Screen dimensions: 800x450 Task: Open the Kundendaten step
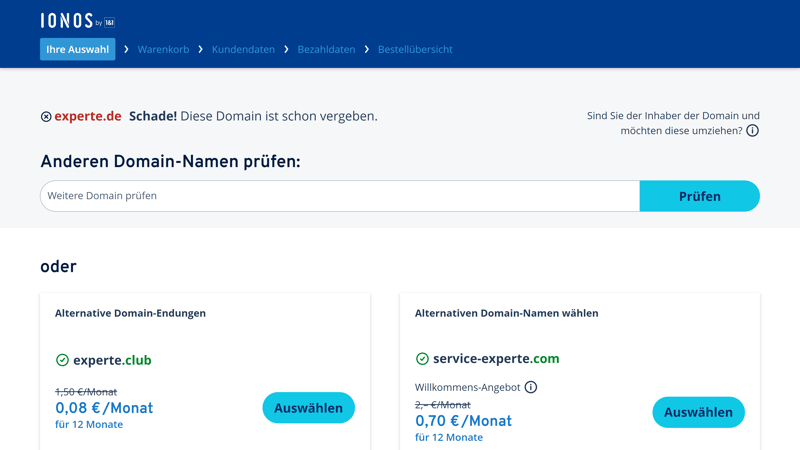click(243, 49)
